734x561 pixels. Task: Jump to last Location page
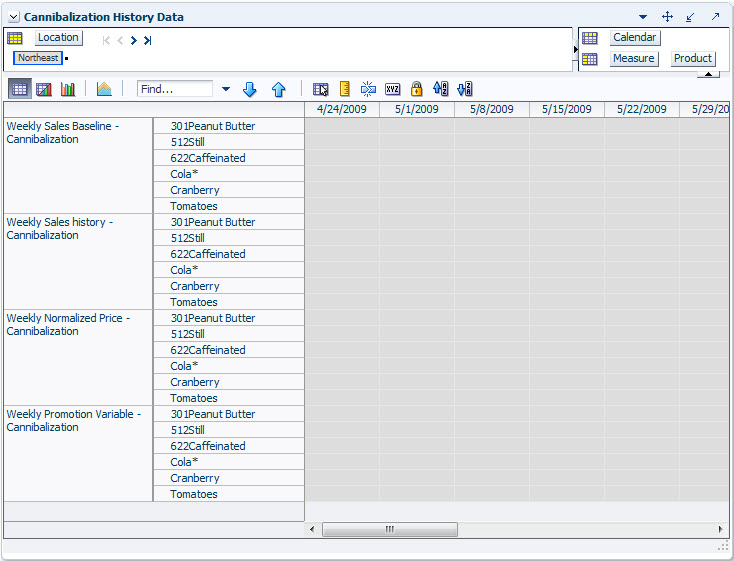(147, 40)
